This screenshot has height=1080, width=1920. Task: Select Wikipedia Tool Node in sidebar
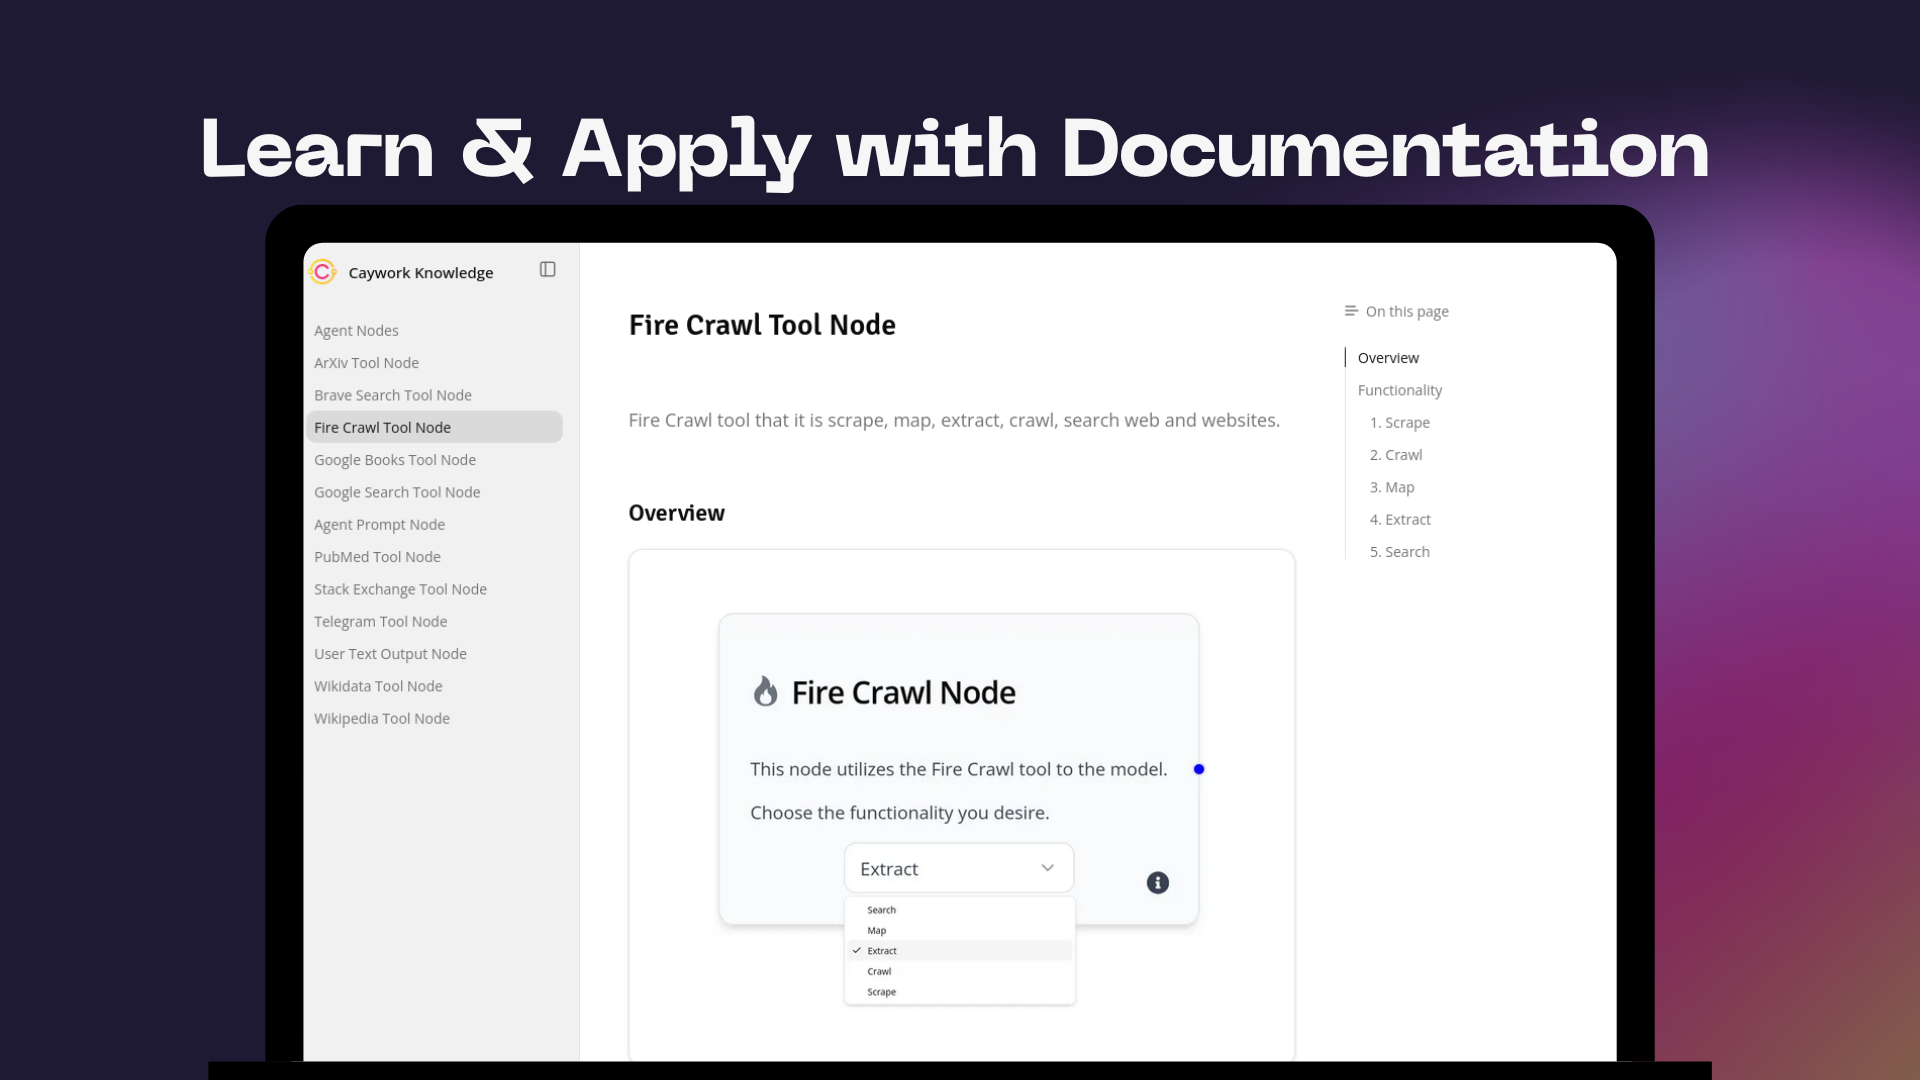pyautogui.click(x=381, y=719)
